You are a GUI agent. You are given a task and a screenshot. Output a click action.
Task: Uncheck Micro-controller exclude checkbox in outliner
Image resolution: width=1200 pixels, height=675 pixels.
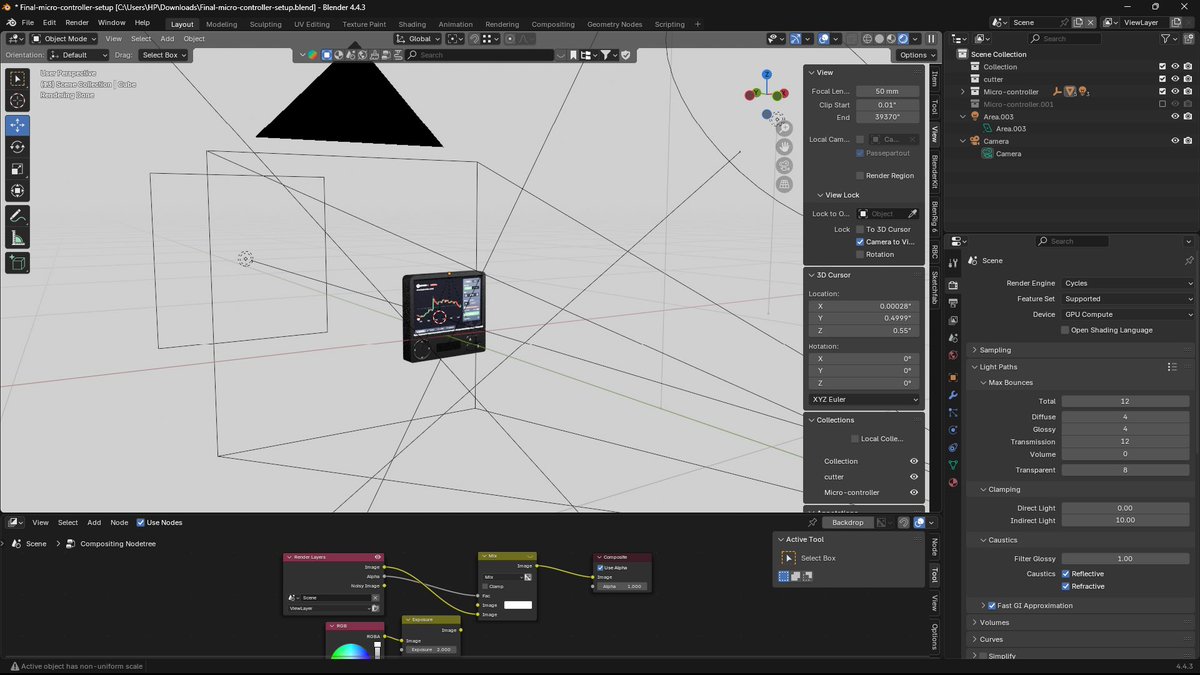tap(1162, 91)
